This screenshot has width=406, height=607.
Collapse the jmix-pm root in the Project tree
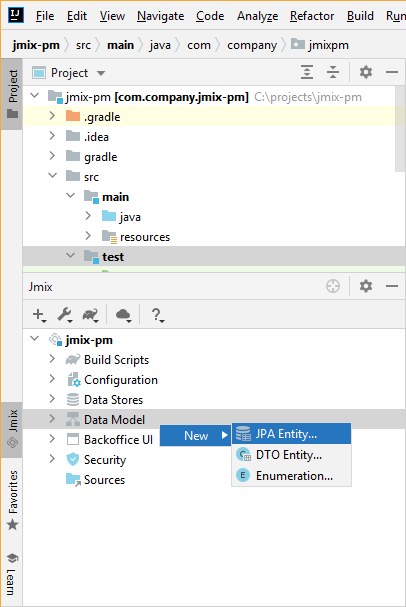pos(35,95)
